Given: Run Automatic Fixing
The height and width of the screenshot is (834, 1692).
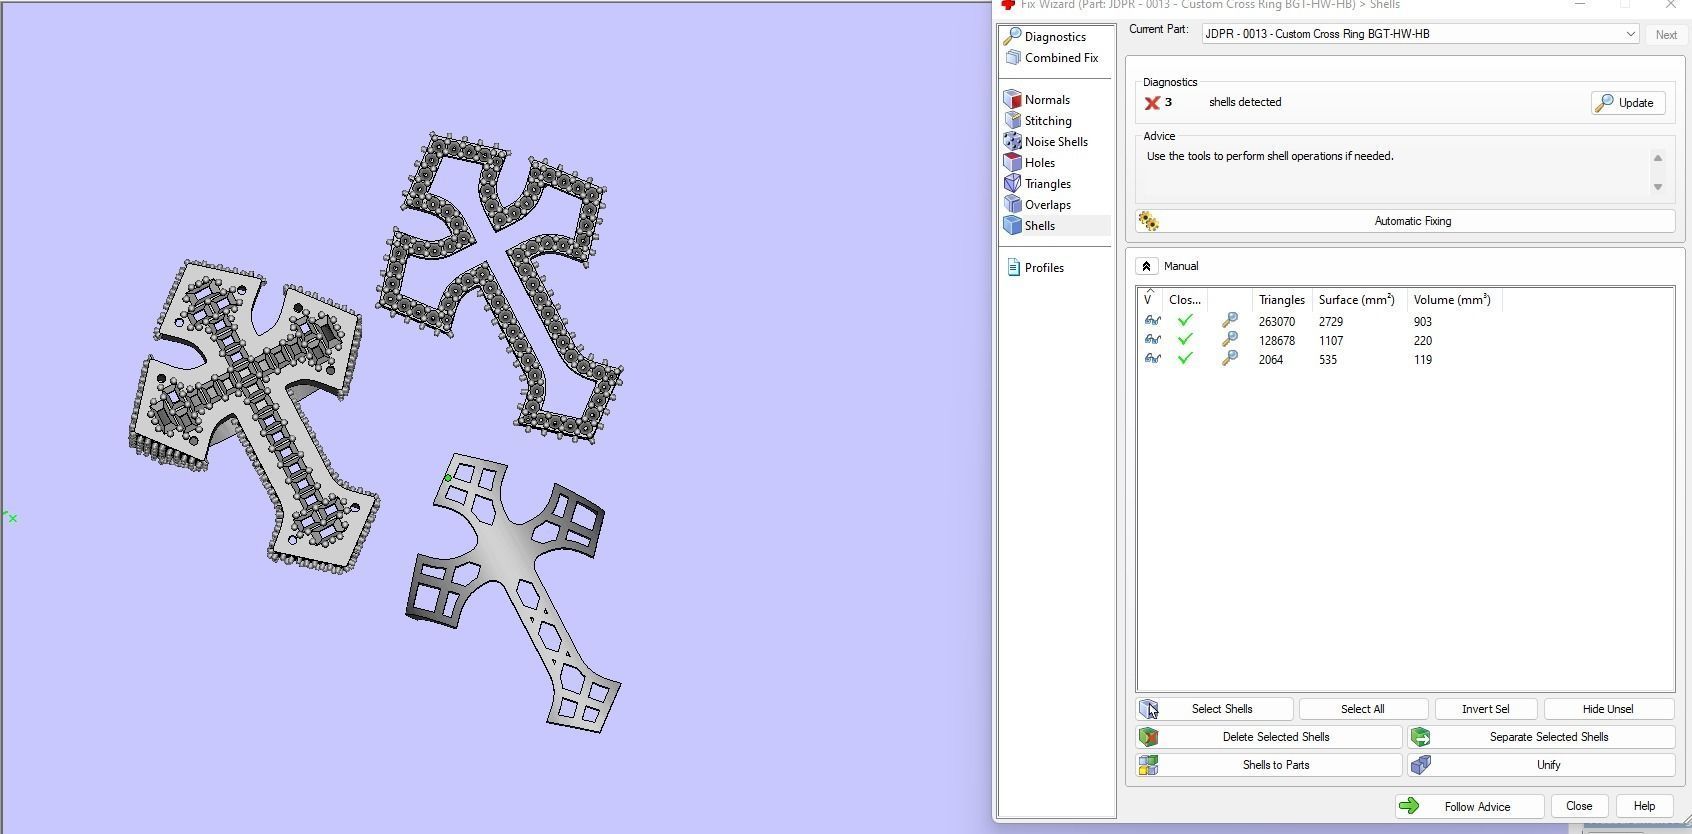Looking at the screenshot, I should click(1405, 221).
